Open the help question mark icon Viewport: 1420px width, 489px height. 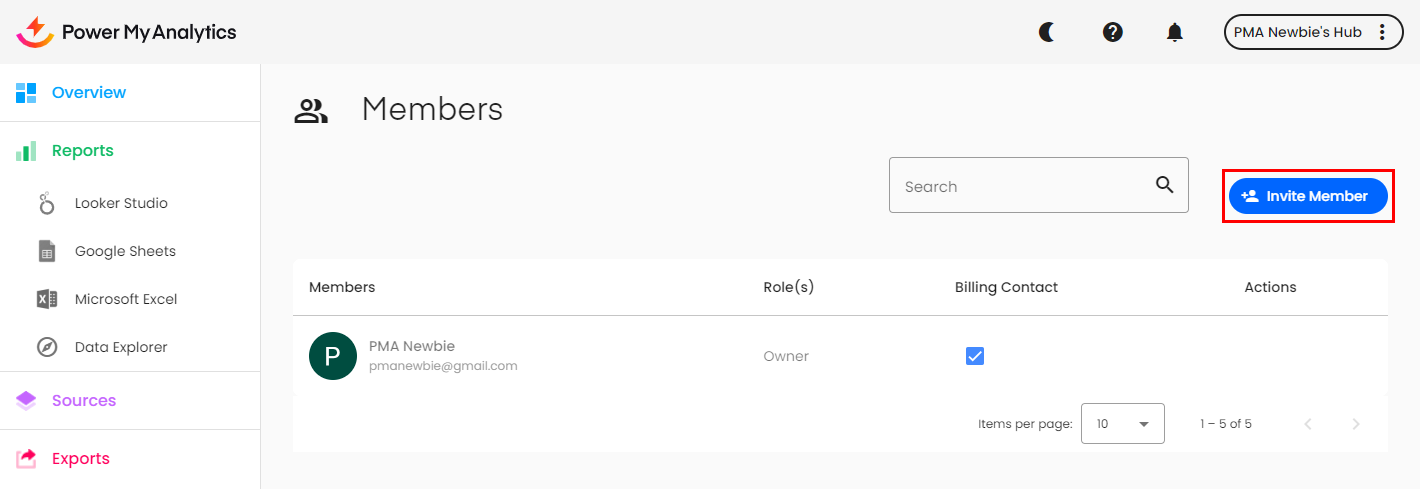click(1112, 32)
